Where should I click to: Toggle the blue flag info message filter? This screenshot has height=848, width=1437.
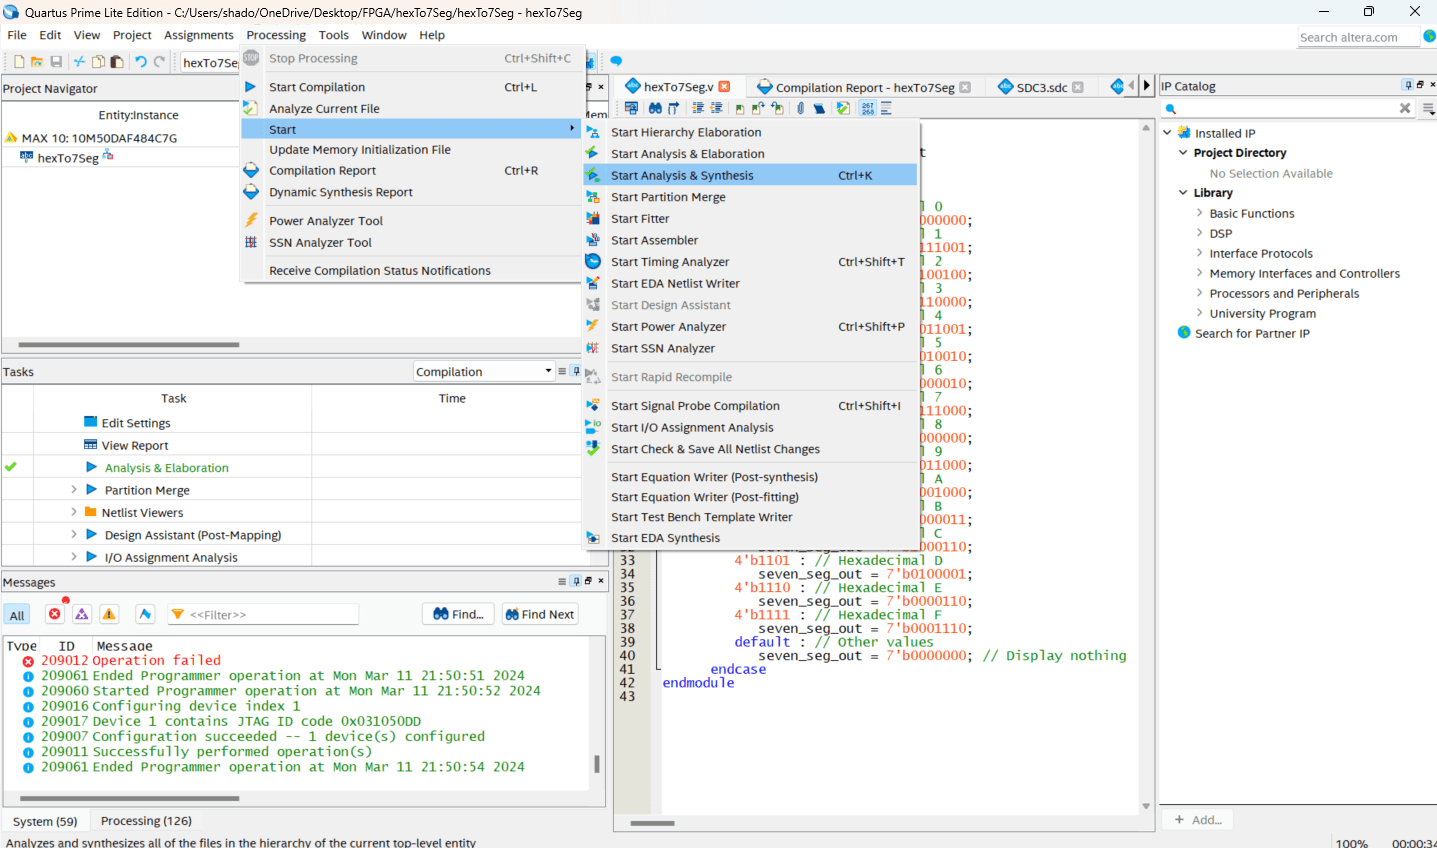point(145,614)
